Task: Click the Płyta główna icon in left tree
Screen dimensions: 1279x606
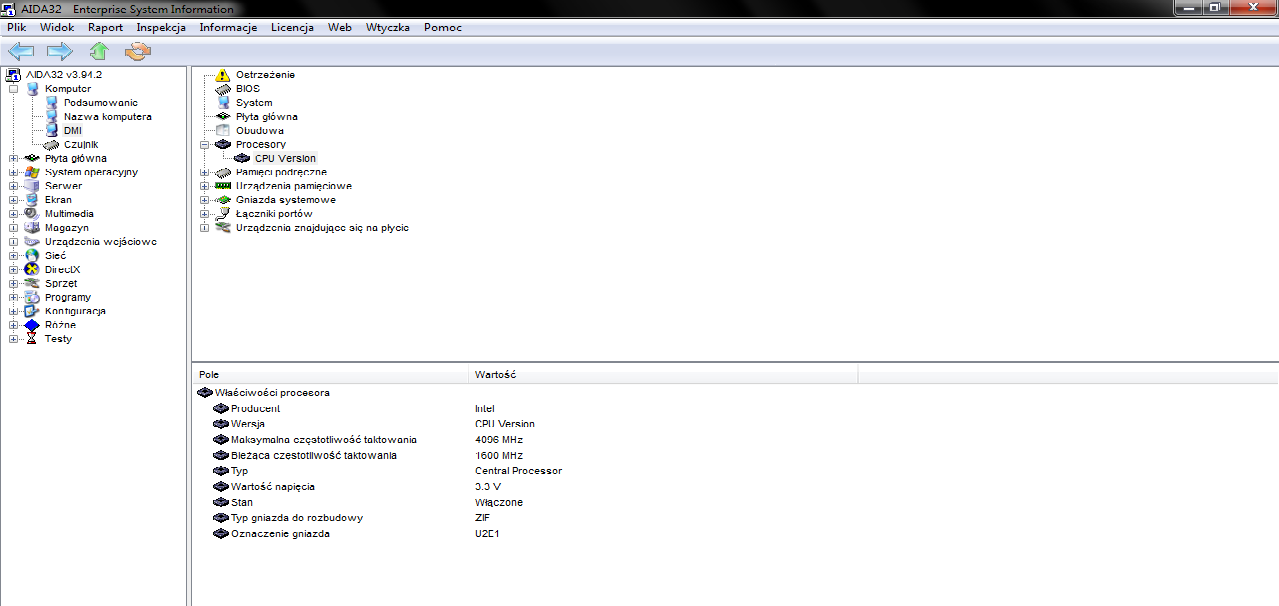Action: tap(32, 158)
